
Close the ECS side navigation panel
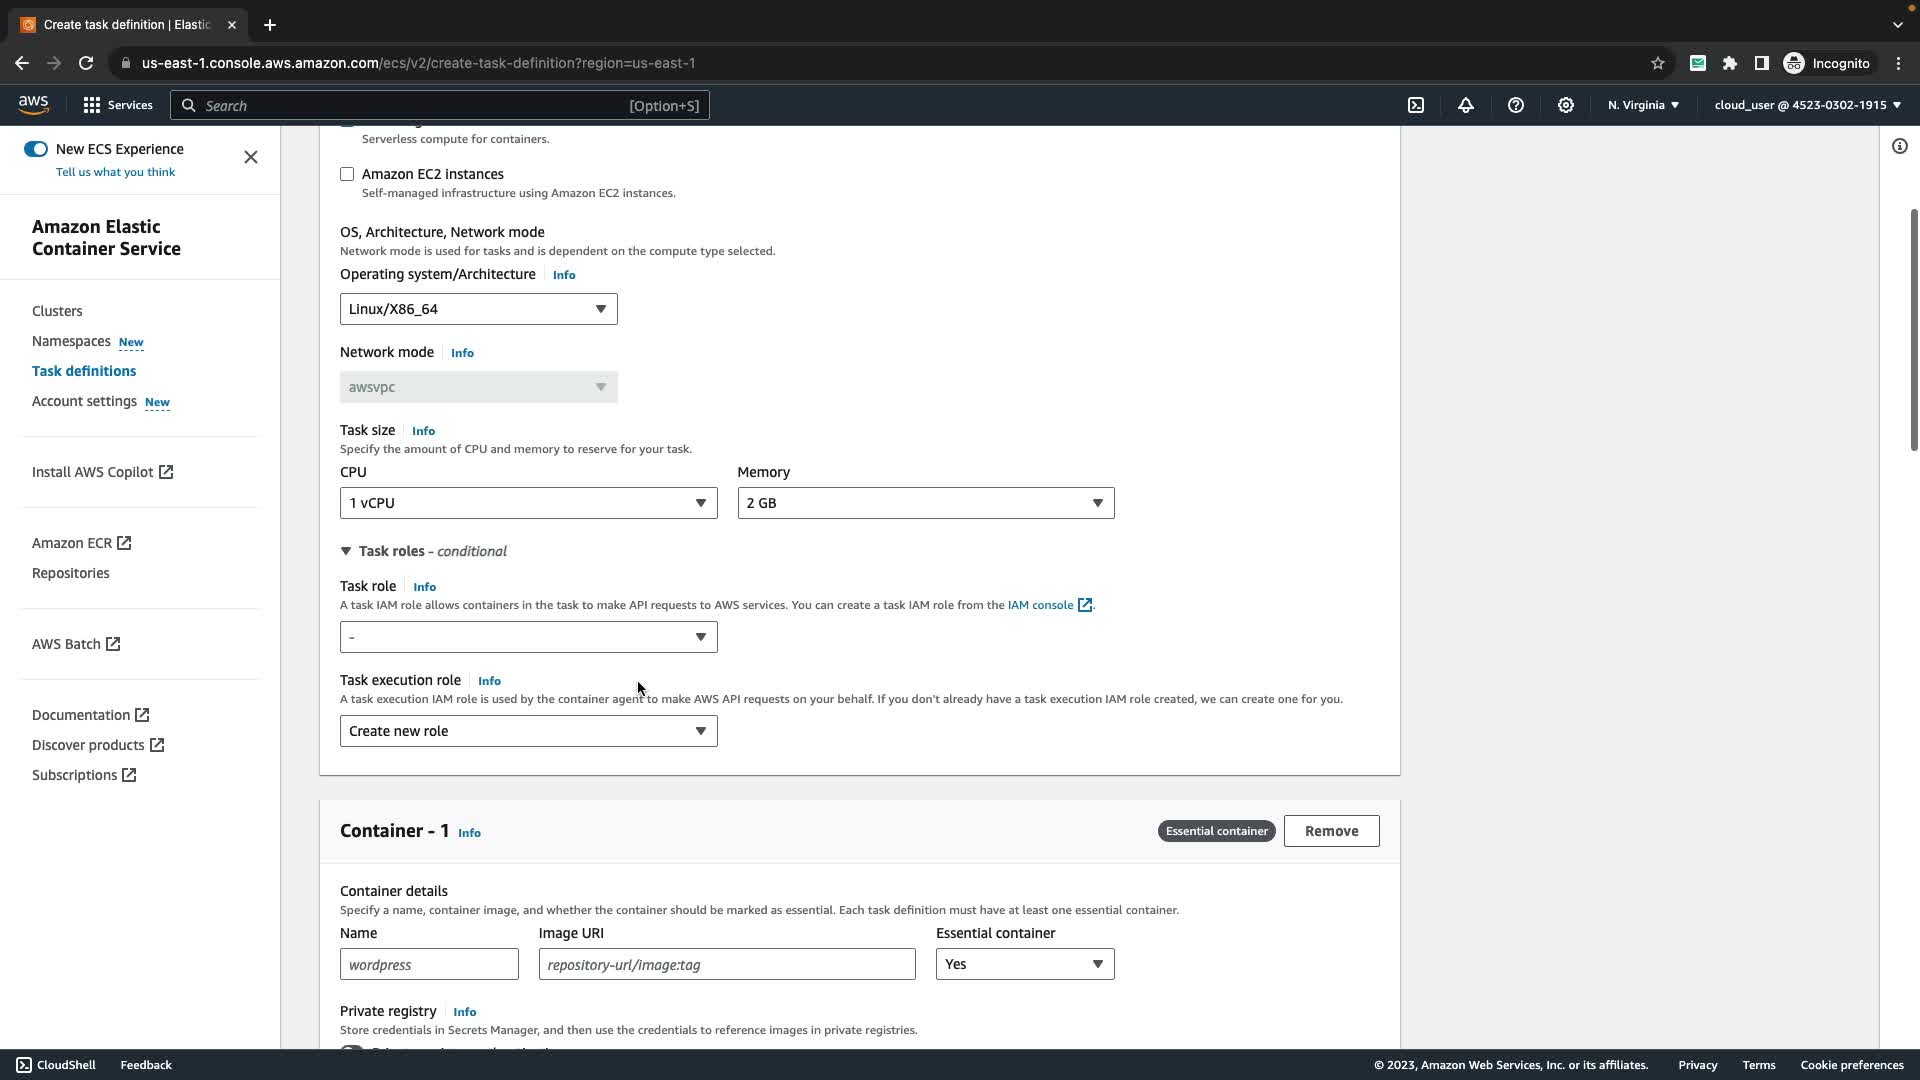[251, 157]
